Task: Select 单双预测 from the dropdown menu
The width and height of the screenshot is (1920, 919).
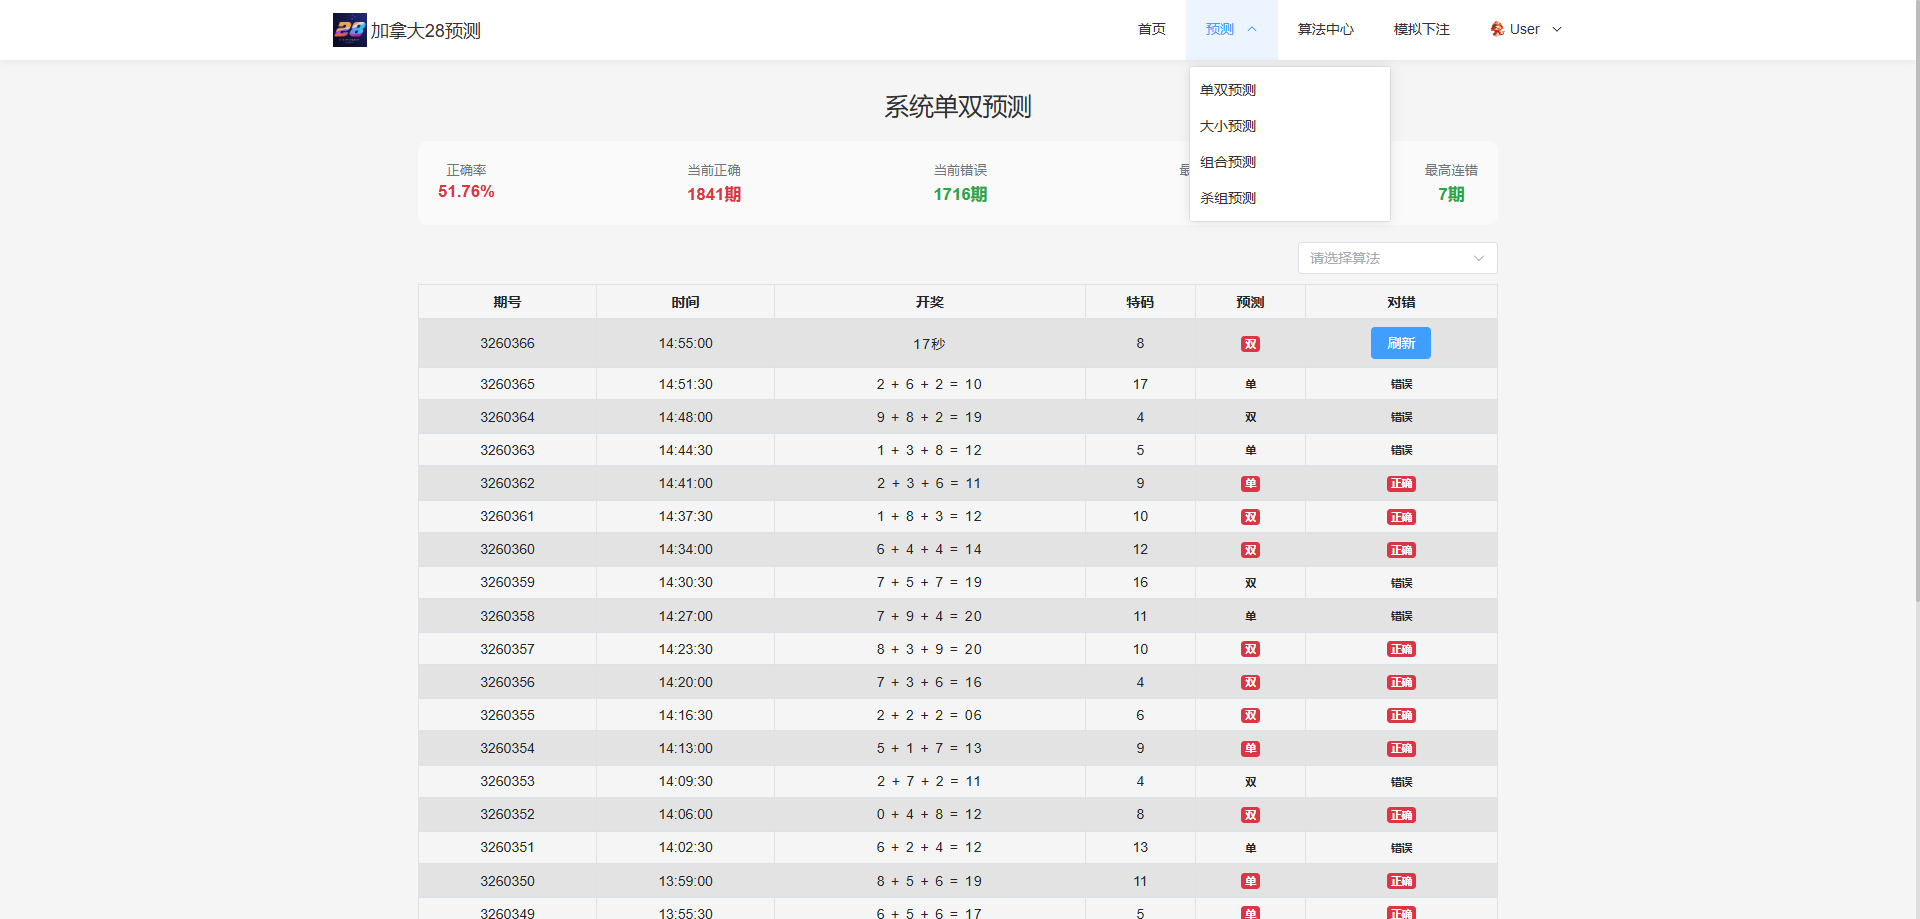Action: [x=1228, y=90]
